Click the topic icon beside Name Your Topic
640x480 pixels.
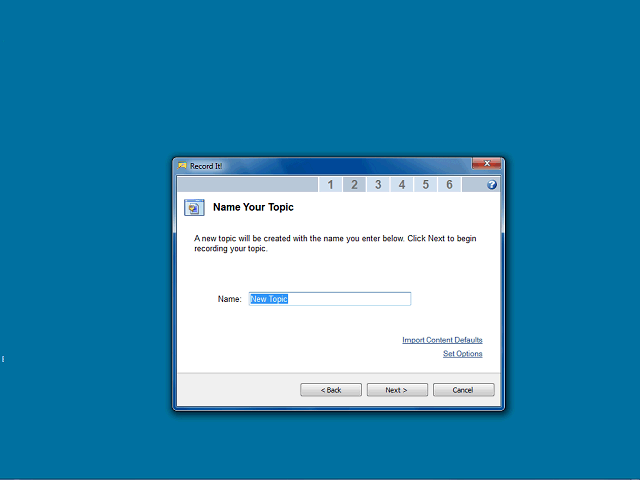pyautogui.click(x=194, y=207)
